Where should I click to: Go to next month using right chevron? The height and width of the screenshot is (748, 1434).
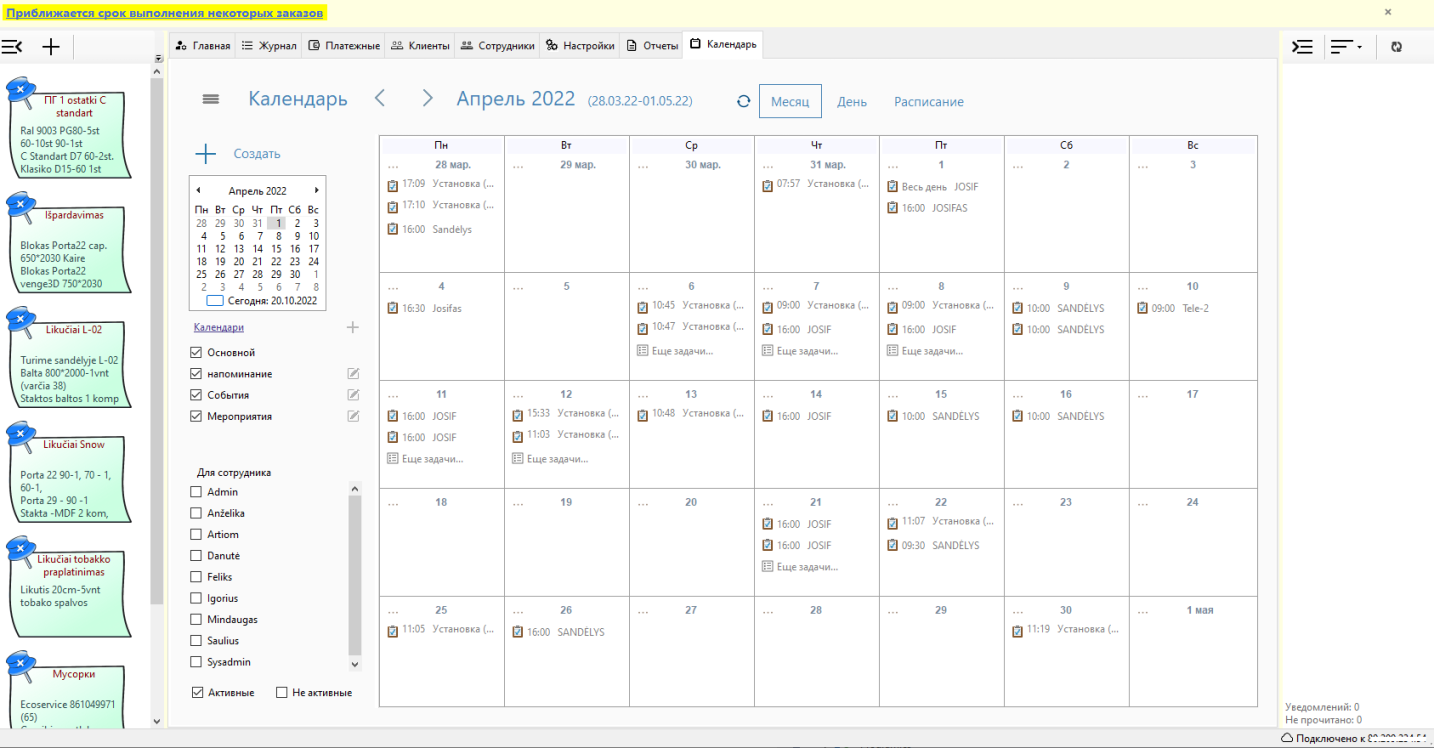(427, 99)
